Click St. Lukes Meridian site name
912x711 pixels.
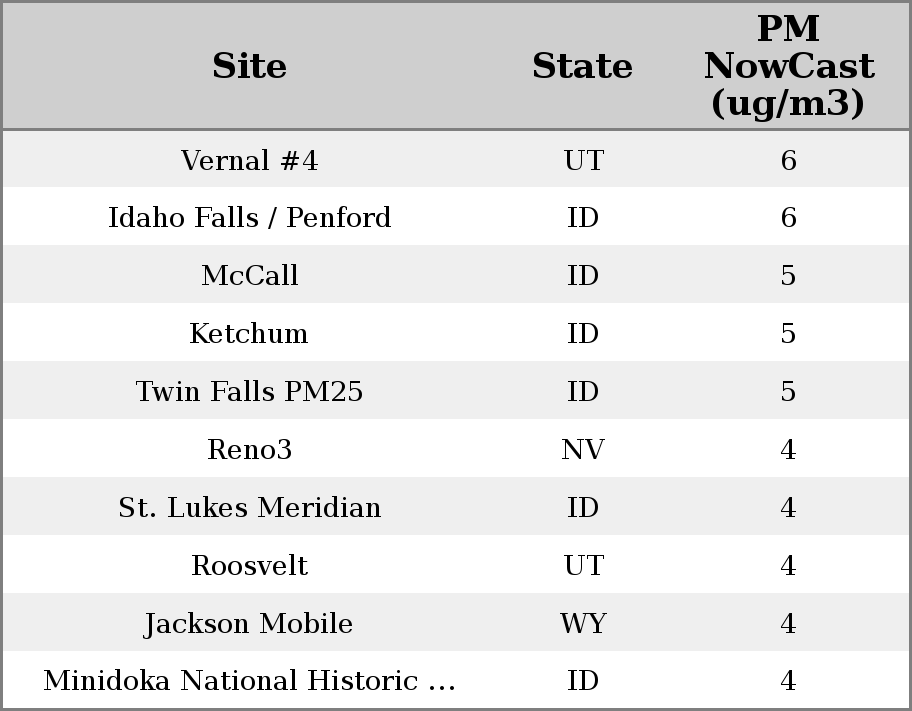(x=249, y=508)
